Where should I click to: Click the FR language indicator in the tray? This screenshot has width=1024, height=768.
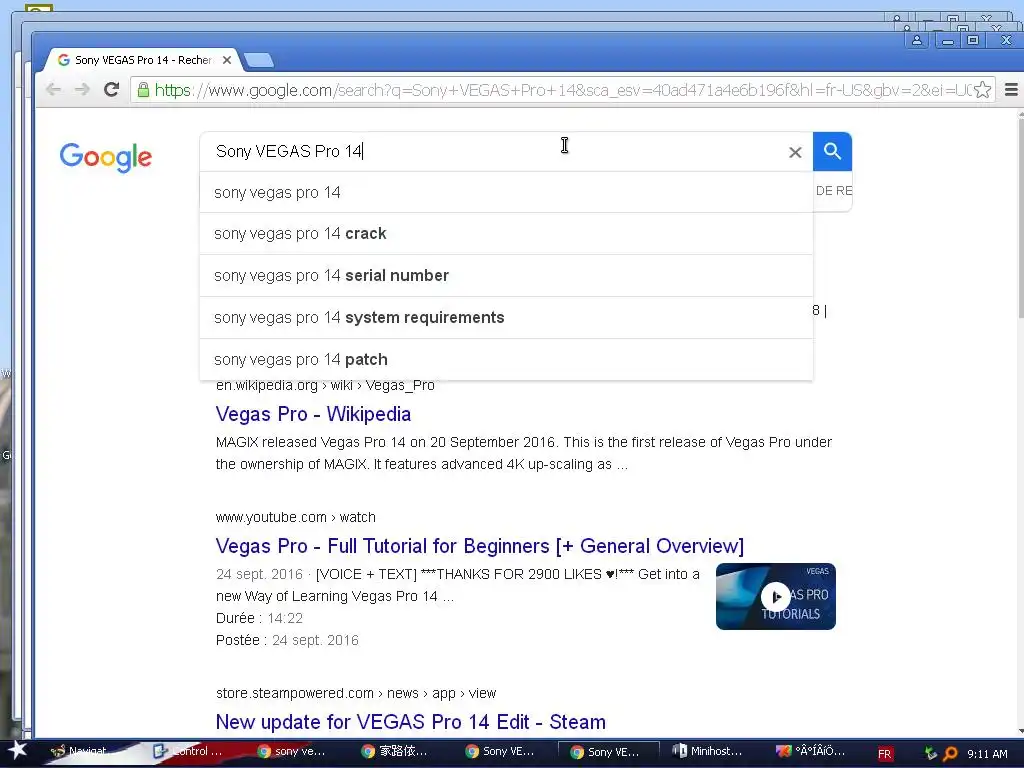coord(884,754)
